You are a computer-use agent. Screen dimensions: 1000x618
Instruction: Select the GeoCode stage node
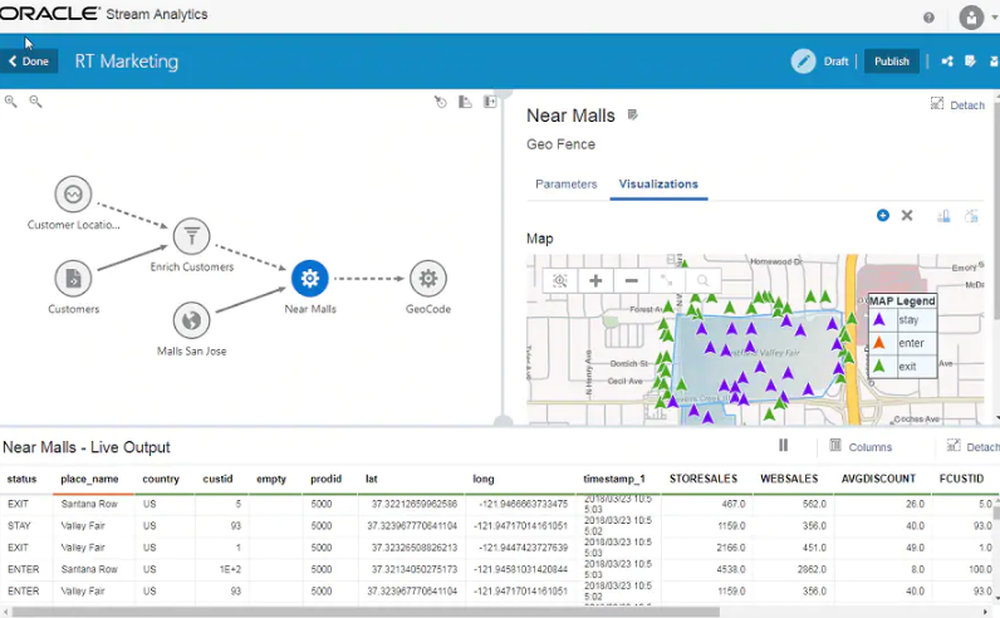coord(428,278)
